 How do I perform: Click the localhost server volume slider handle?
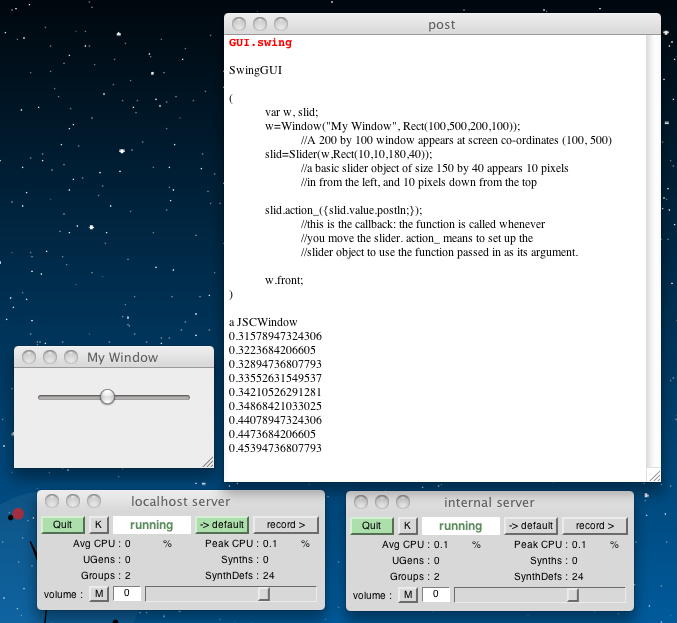tap(264, 594)
